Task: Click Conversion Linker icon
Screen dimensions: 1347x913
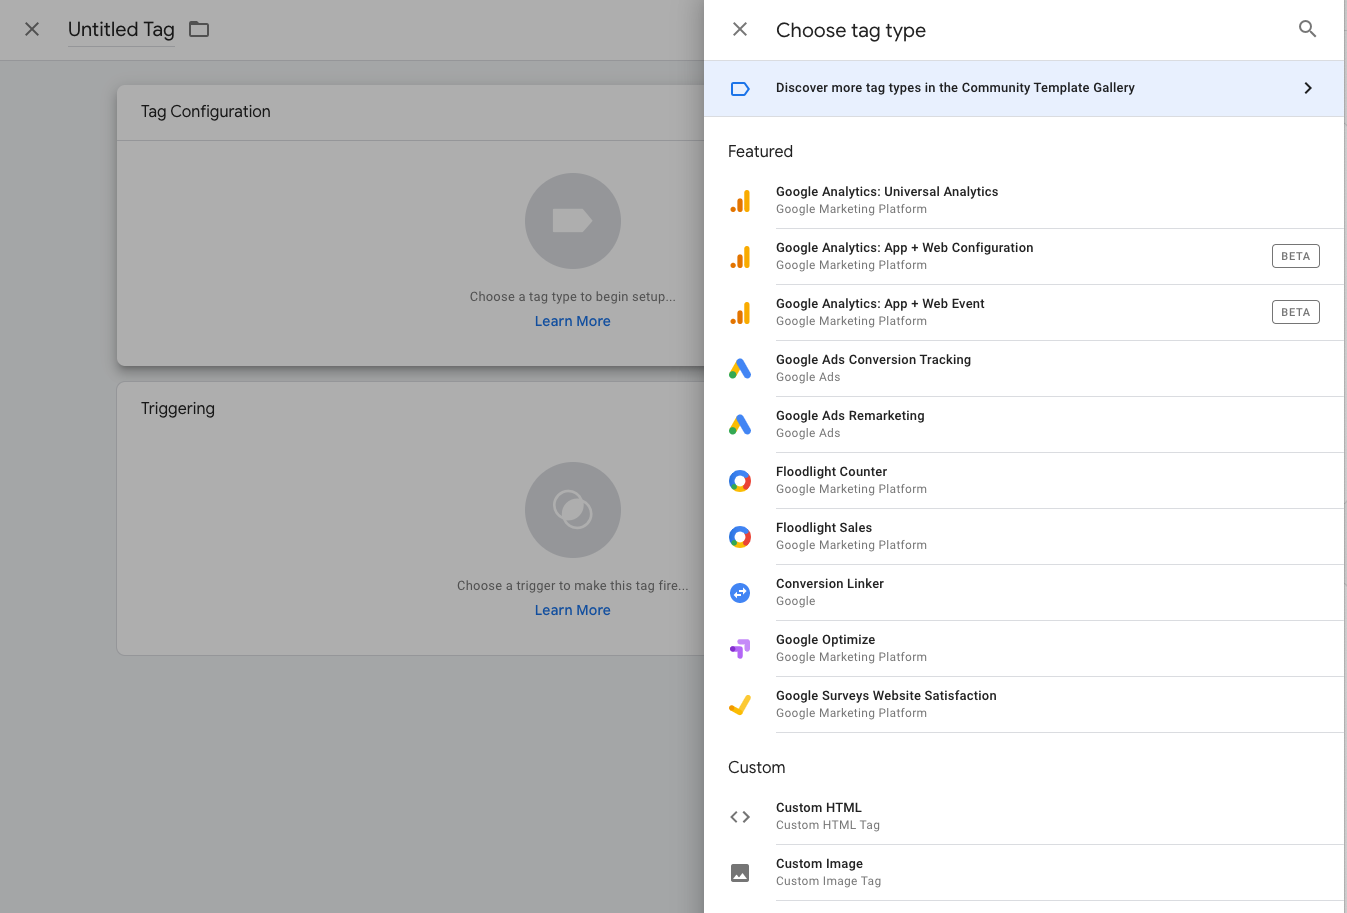Action: (x=740, y=593)
